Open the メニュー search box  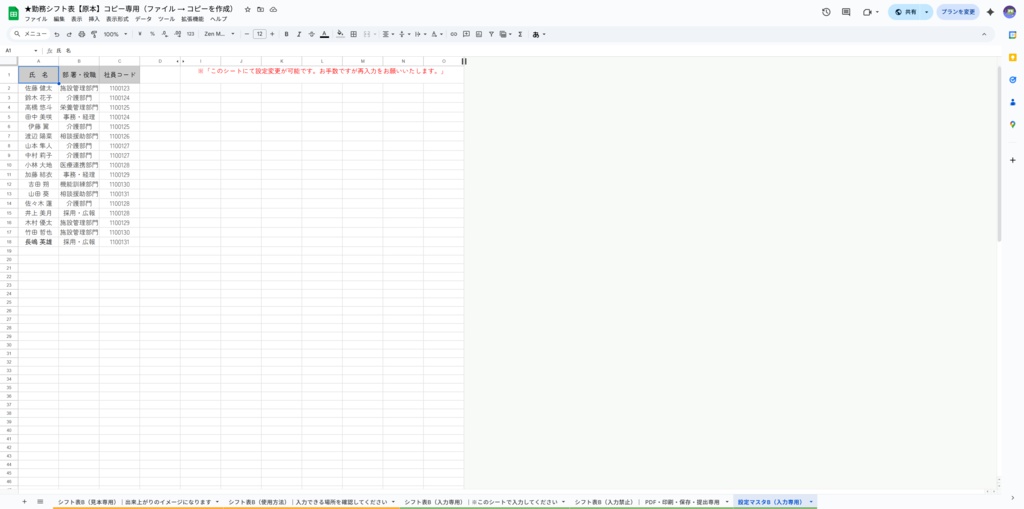coord(30,34)
